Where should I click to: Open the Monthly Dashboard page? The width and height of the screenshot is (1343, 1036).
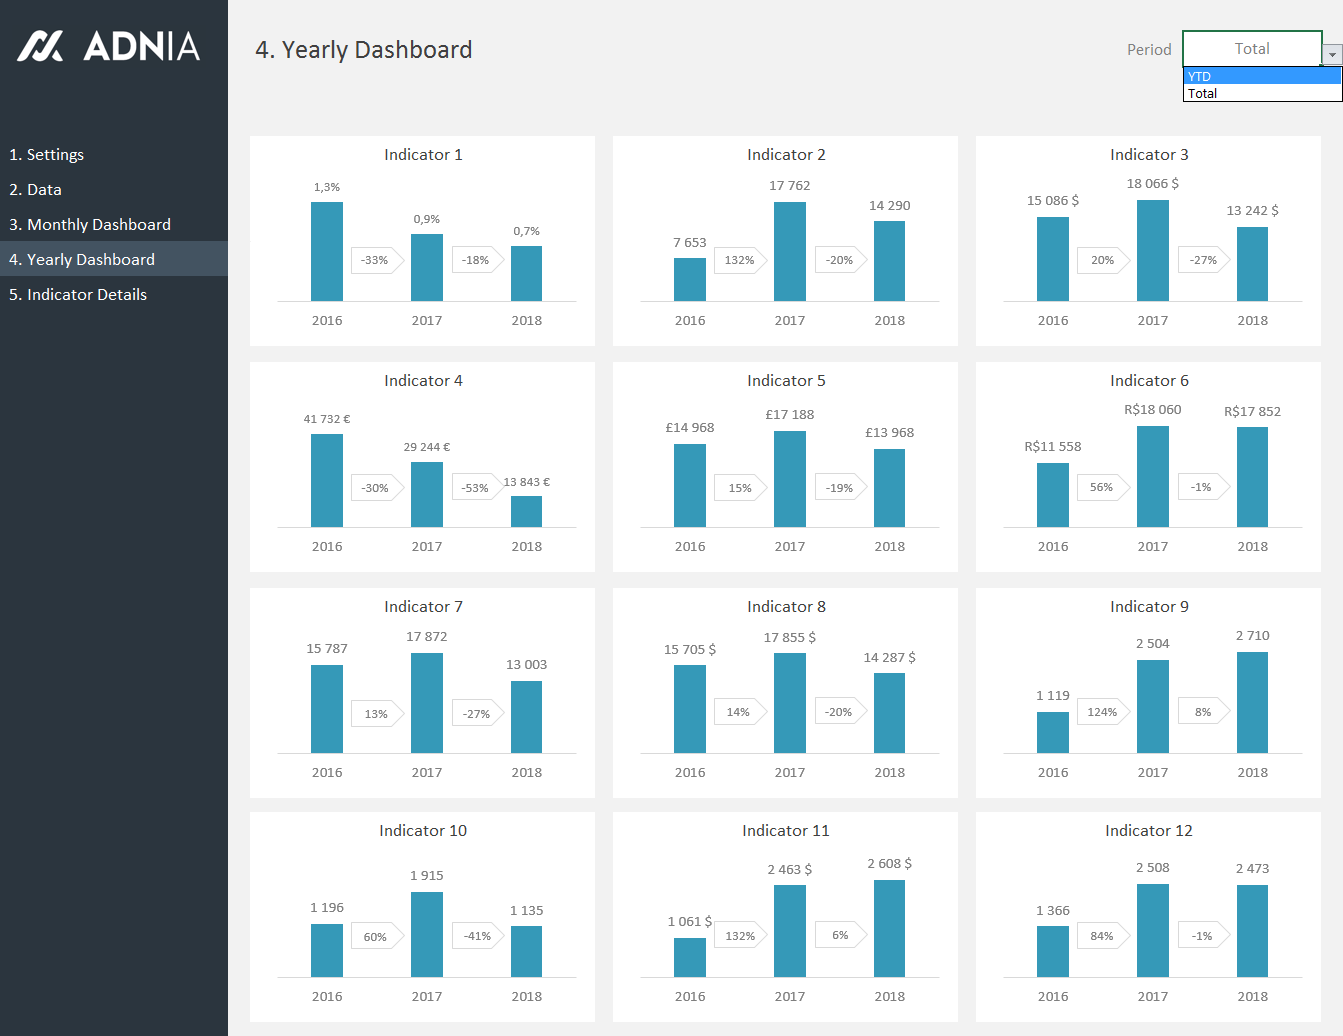point(89,225)
